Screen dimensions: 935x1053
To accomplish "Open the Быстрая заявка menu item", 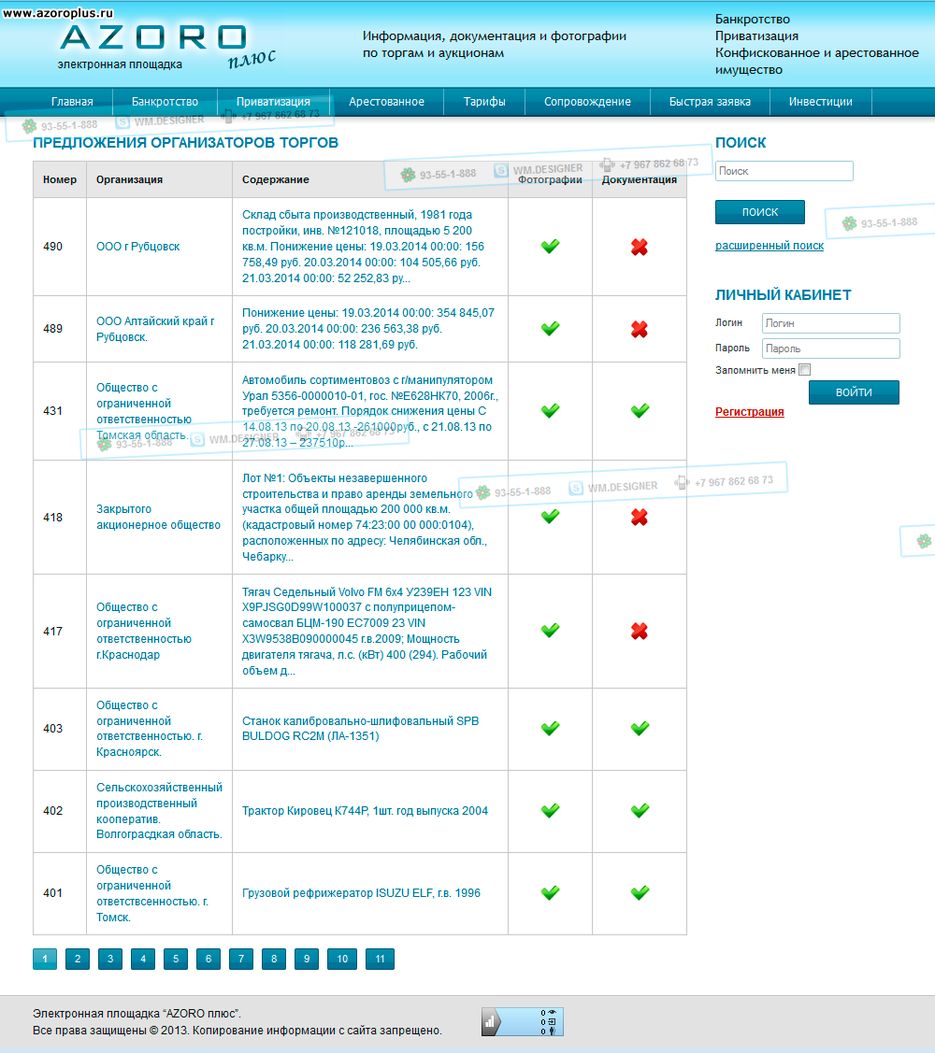I will [x=709, y=101].
